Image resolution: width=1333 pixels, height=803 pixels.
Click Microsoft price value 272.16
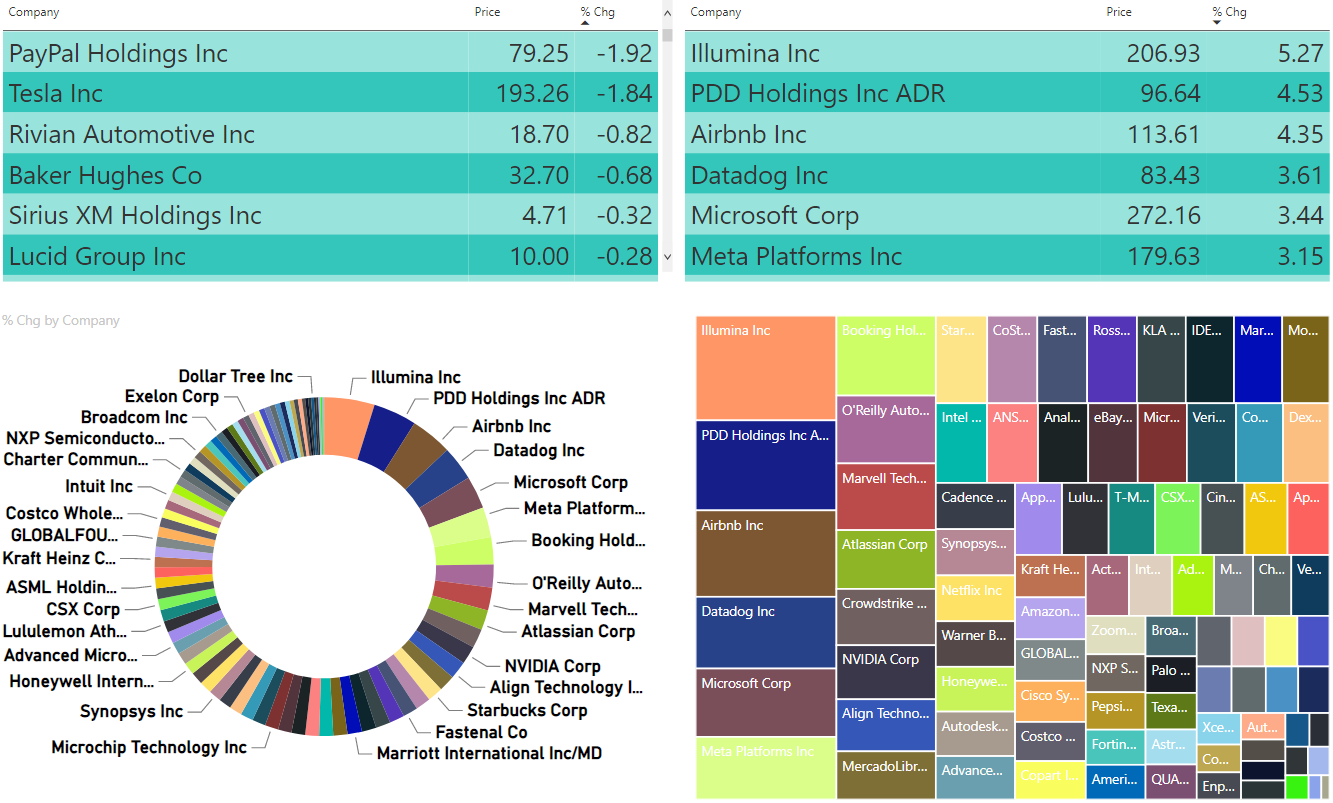pos(1163,216)
